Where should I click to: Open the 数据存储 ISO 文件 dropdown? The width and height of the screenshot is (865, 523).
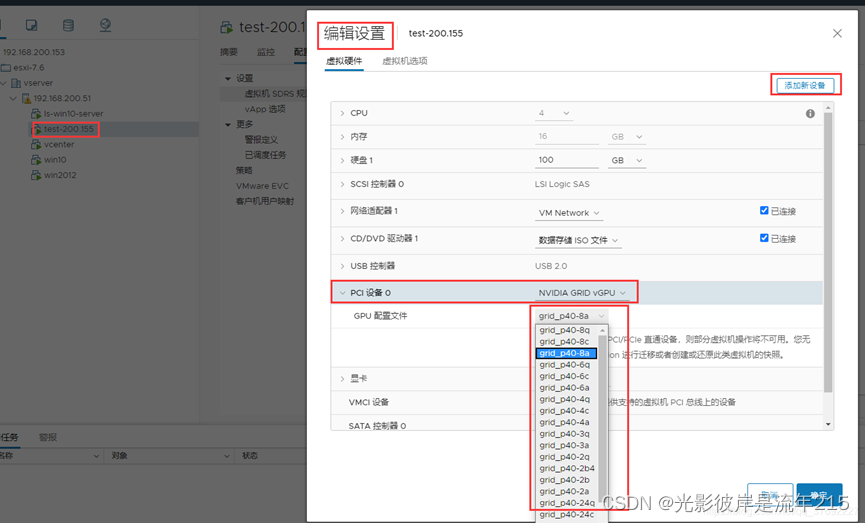[578, 241]
